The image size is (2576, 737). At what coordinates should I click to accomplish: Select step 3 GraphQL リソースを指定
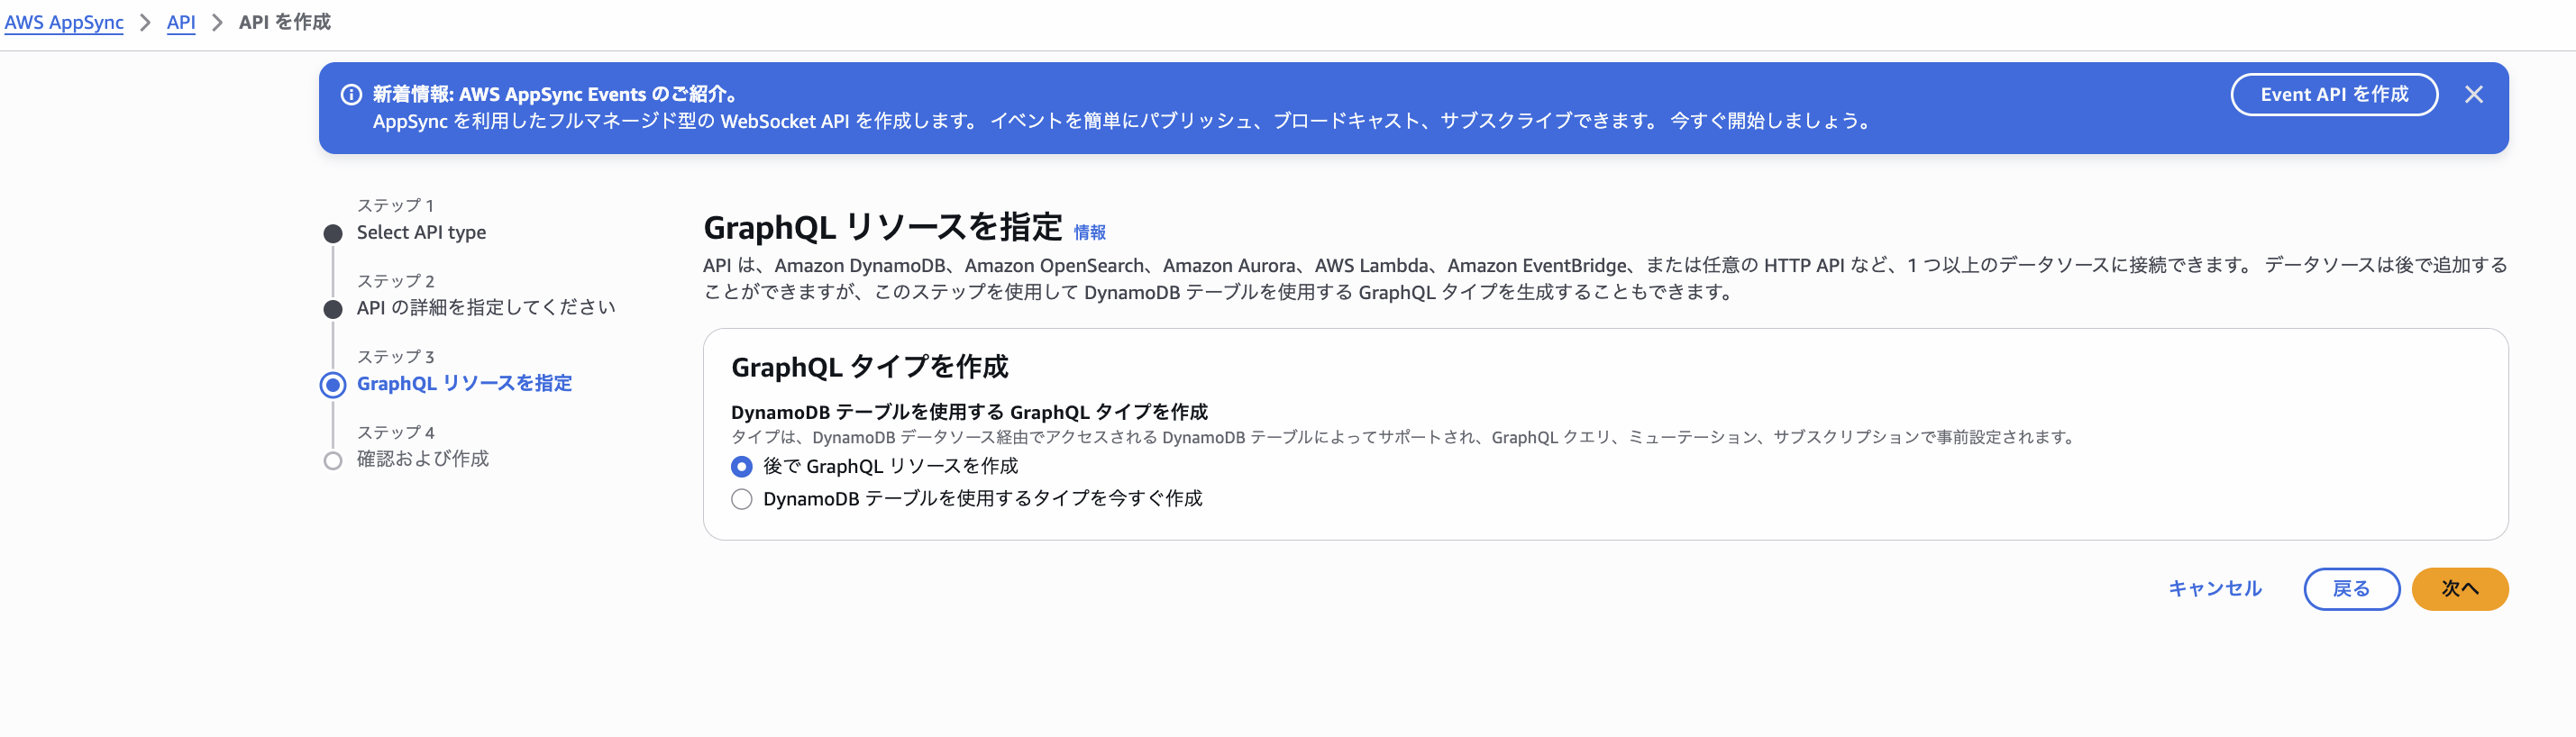coord(464,383)
